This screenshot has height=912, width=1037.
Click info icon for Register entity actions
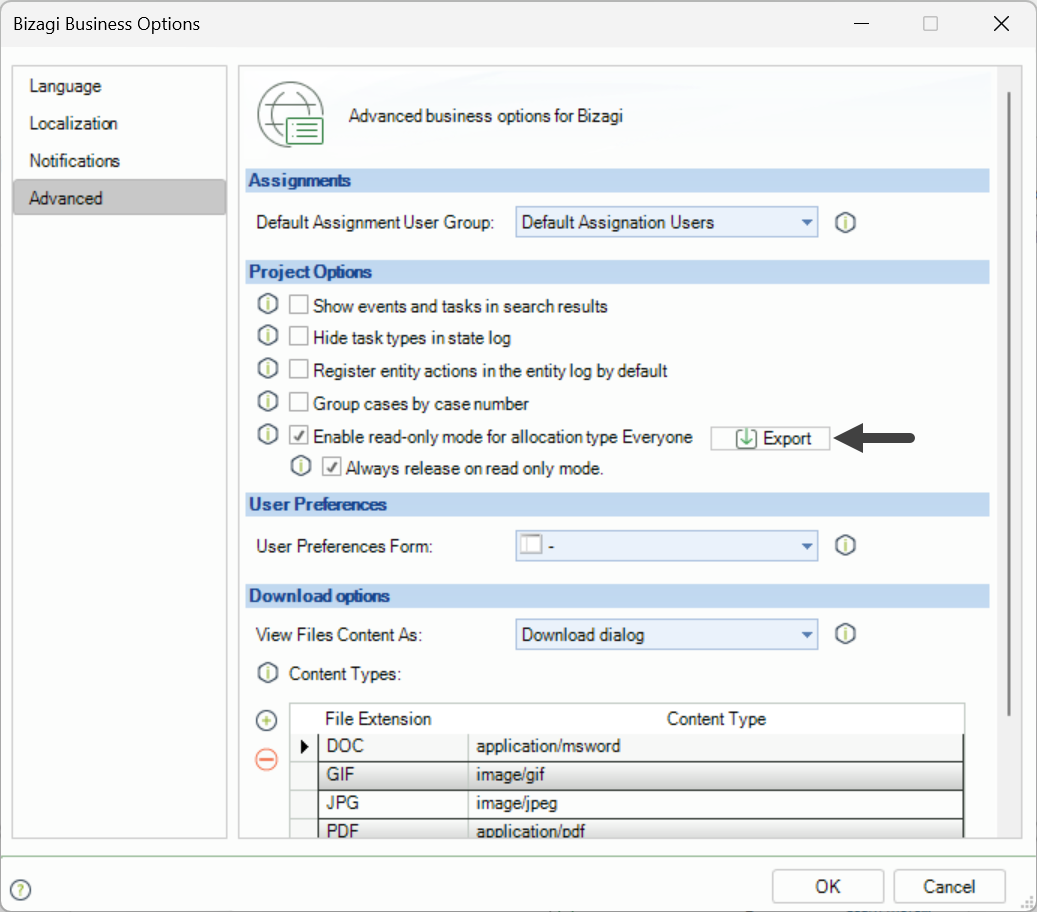pos(267,368)
